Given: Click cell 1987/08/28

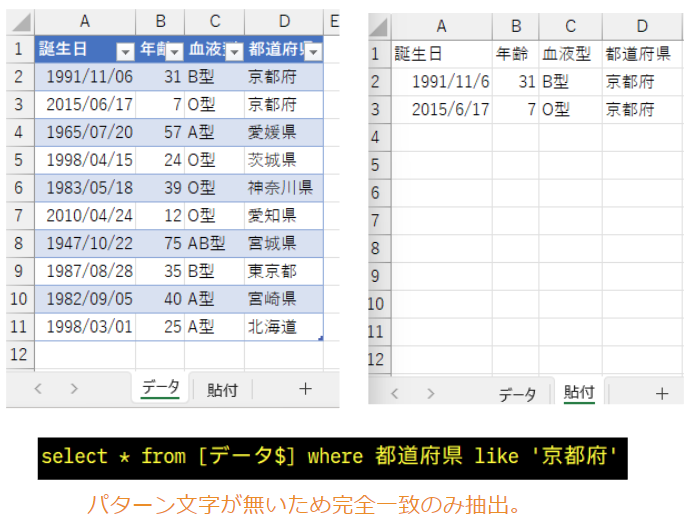Looking at the screenshot, I should (85, 271).
